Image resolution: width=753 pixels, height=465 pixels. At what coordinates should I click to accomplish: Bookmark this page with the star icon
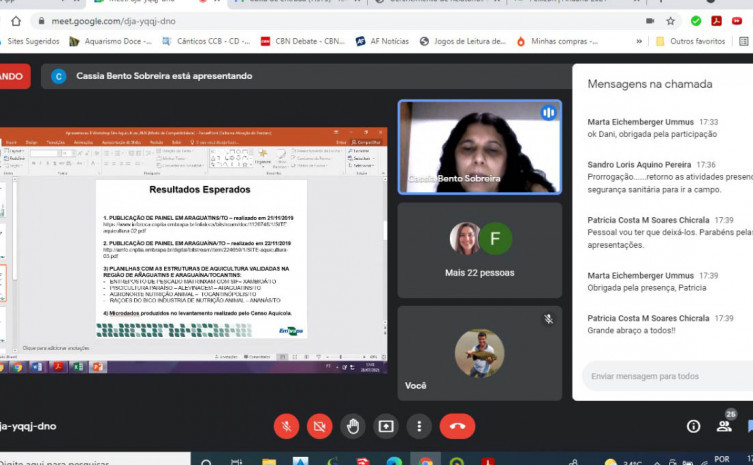pos(670,20)
